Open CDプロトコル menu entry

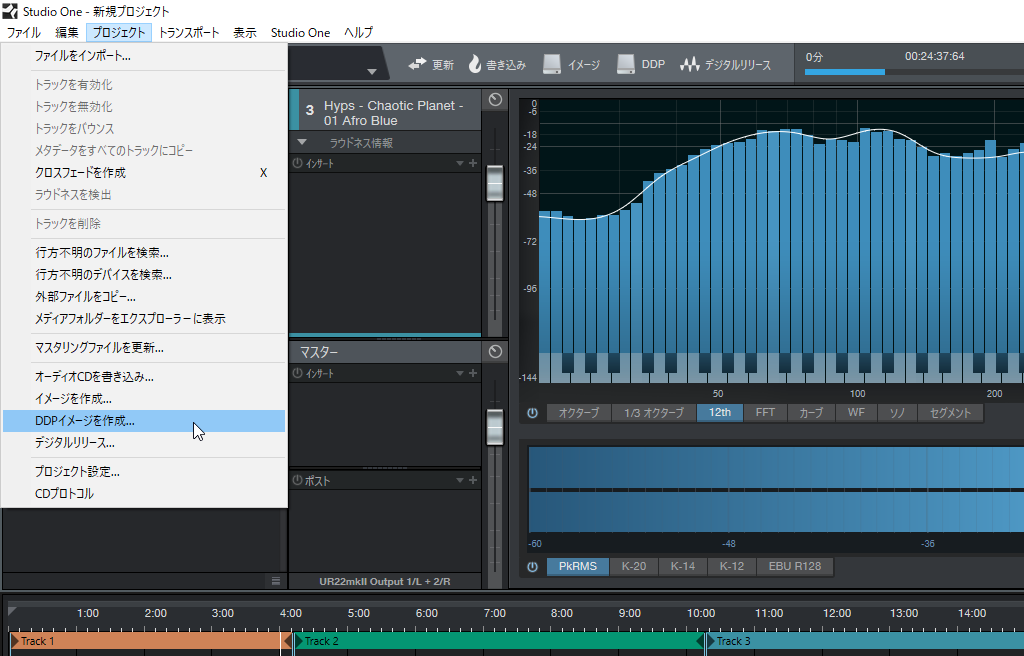(x=144, y=494)
